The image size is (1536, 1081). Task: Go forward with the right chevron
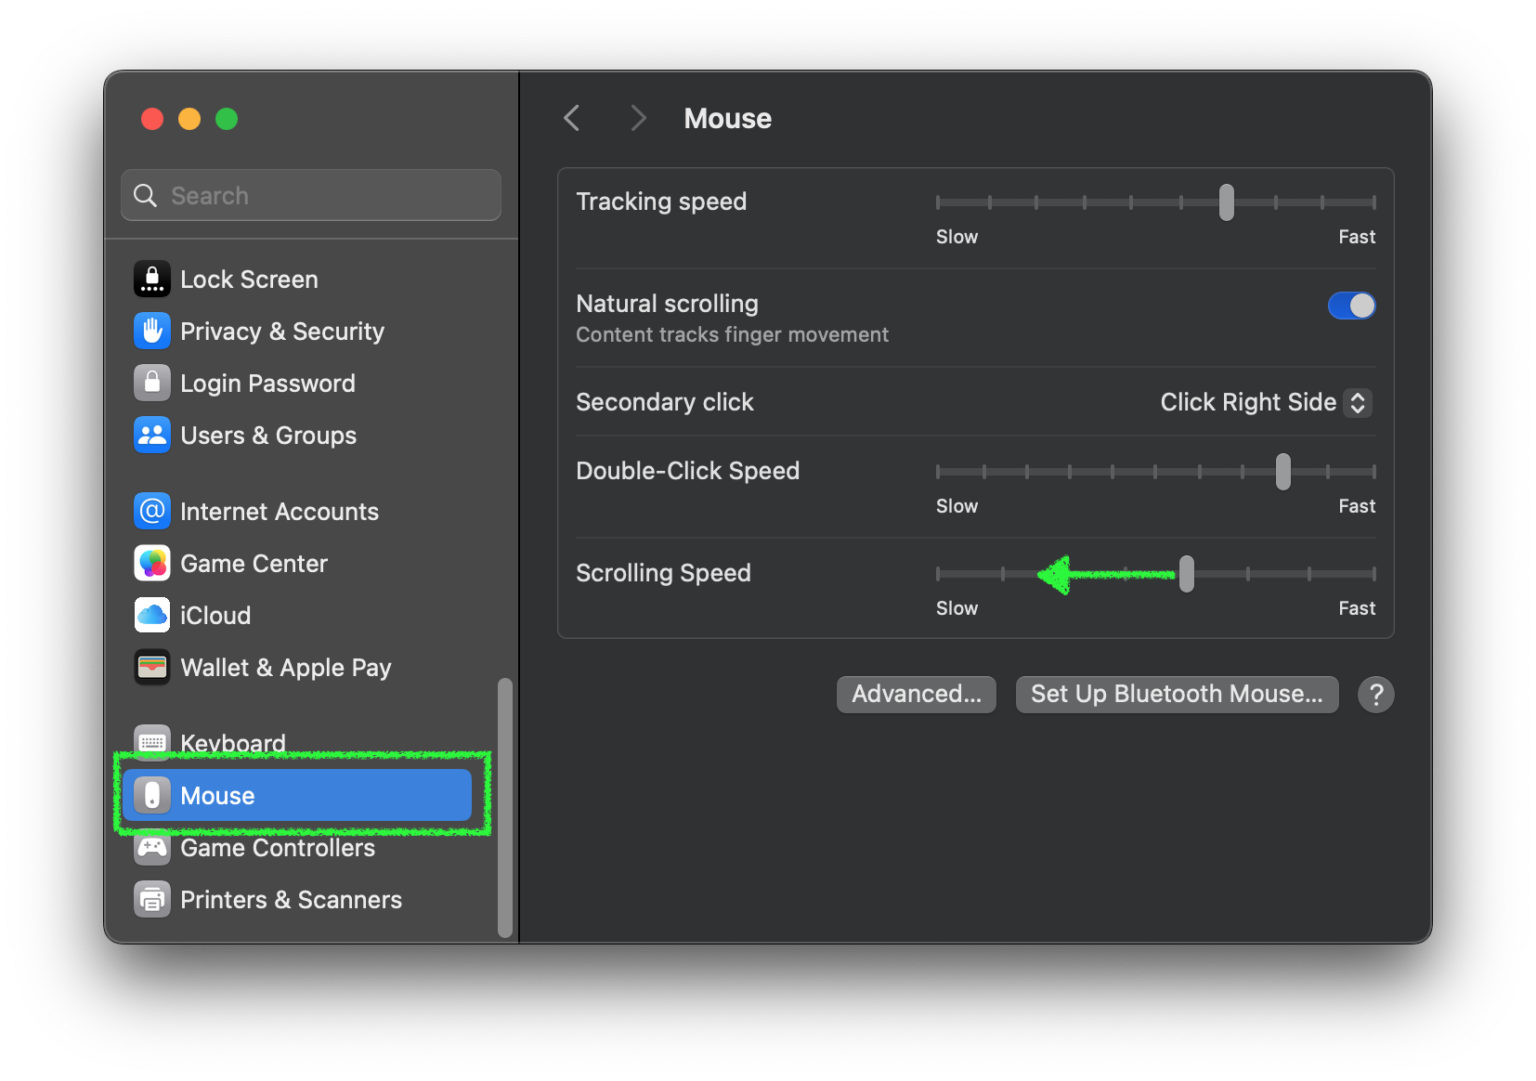[638, 119]
